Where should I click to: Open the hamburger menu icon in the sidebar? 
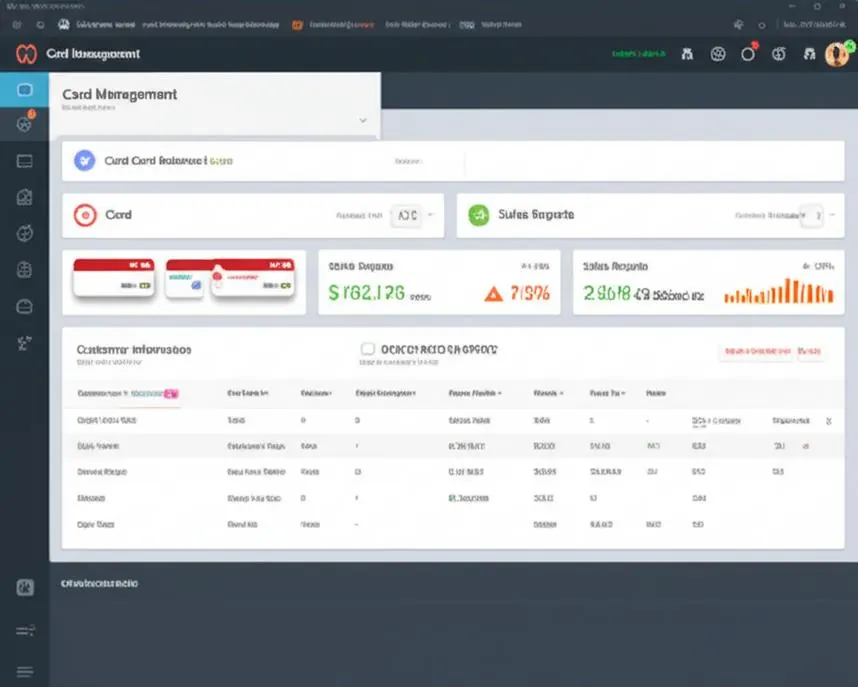(x=25, y=671)
